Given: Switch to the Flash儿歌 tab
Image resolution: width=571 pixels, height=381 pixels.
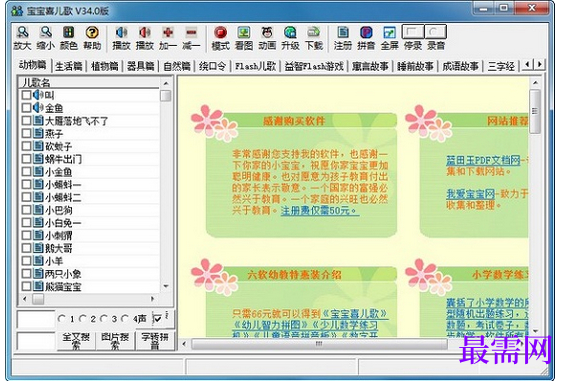Looking at the screenshot, I should 255,66.
